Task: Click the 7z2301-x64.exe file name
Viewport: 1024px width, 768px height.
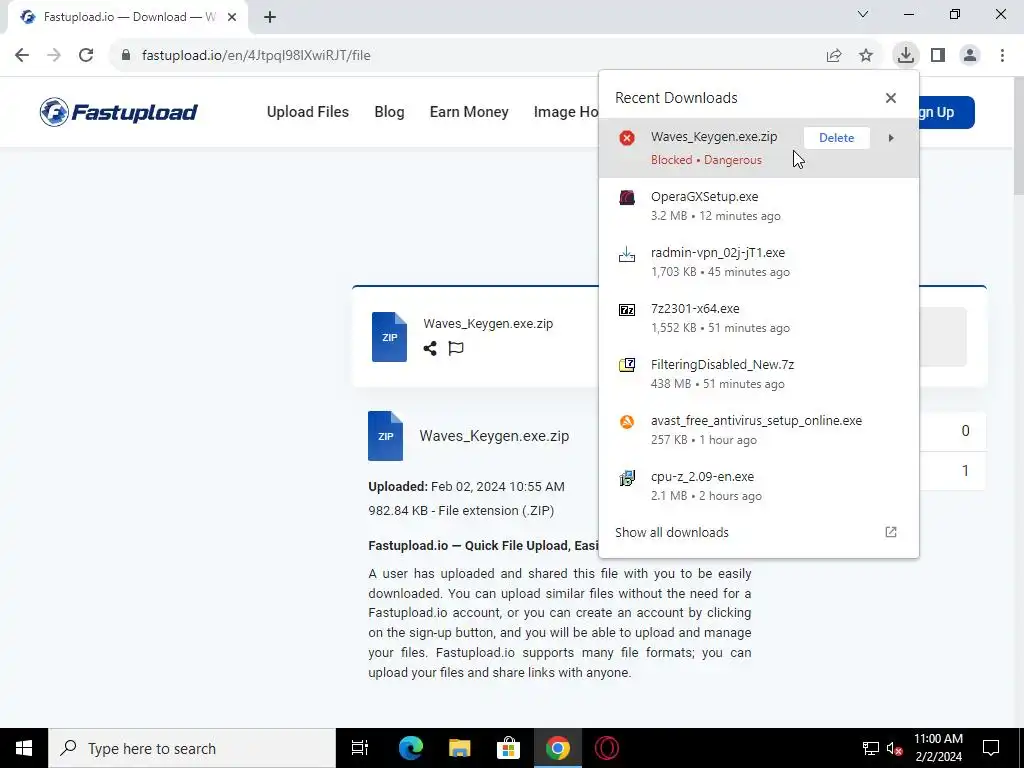Action: pyautogui.click(x=695, y=308)
